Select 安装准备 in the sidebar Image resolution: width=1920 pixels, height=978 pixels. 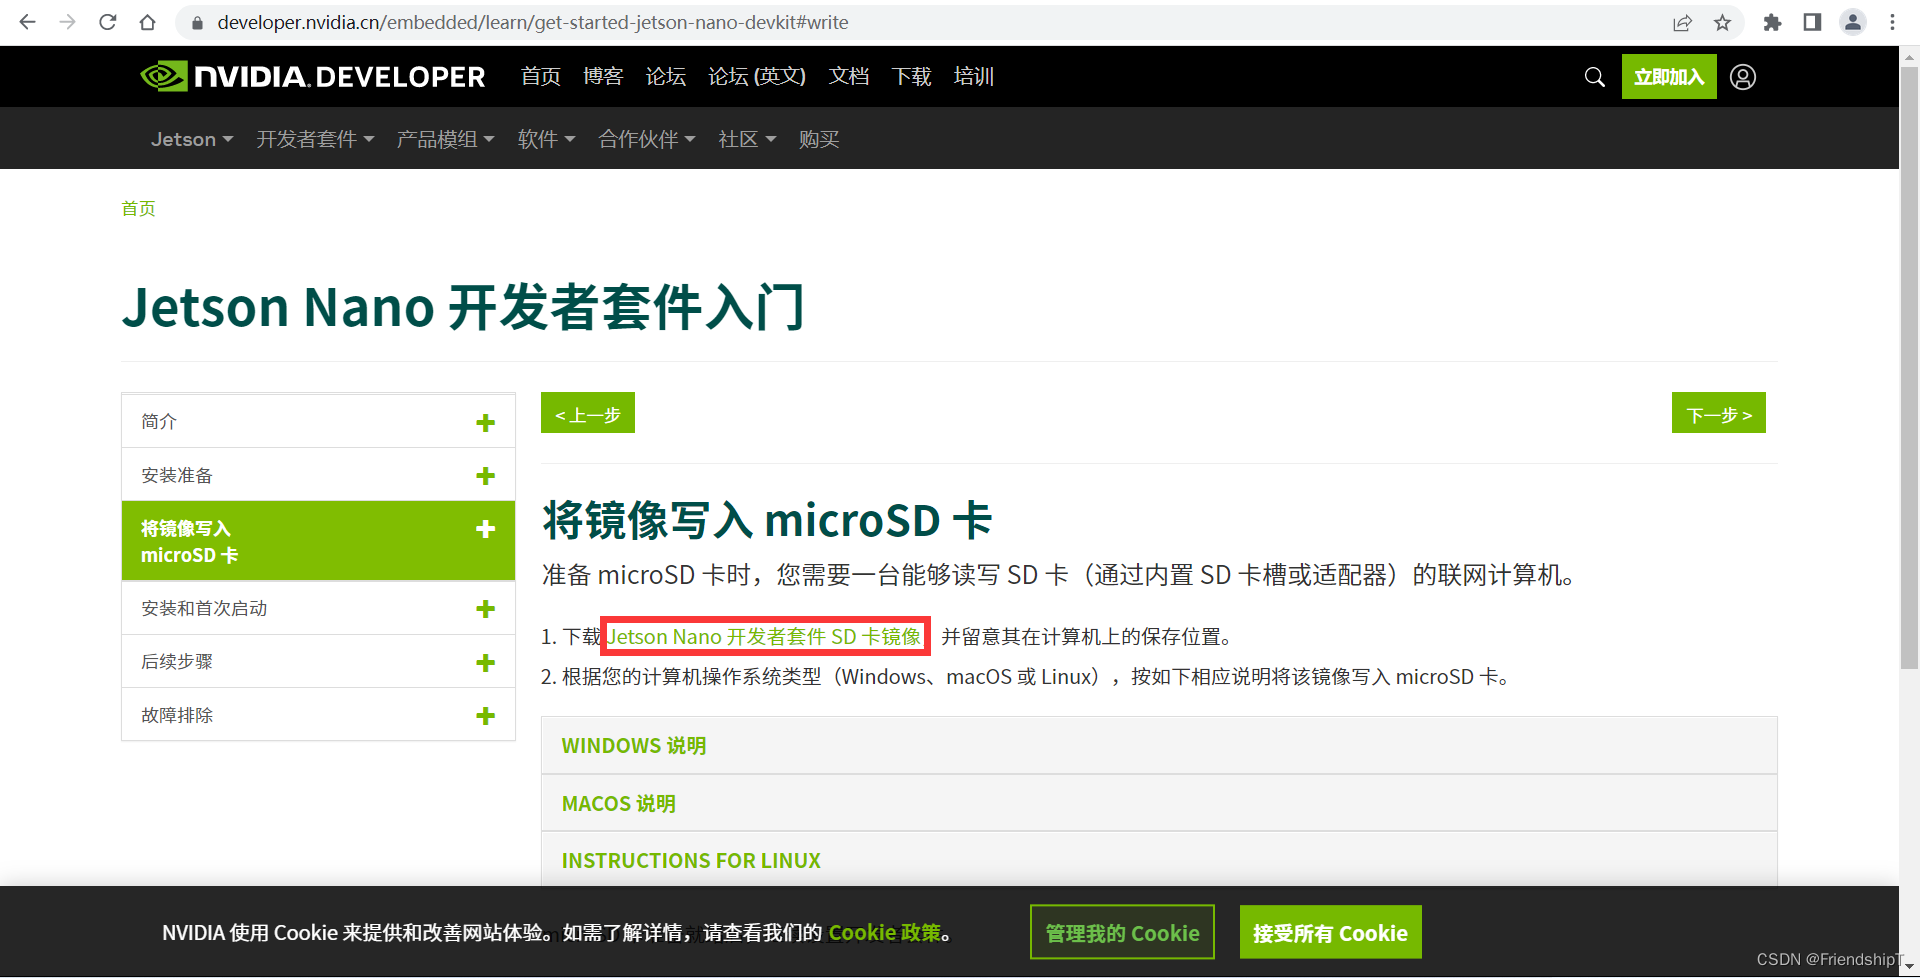click(318, 475)
